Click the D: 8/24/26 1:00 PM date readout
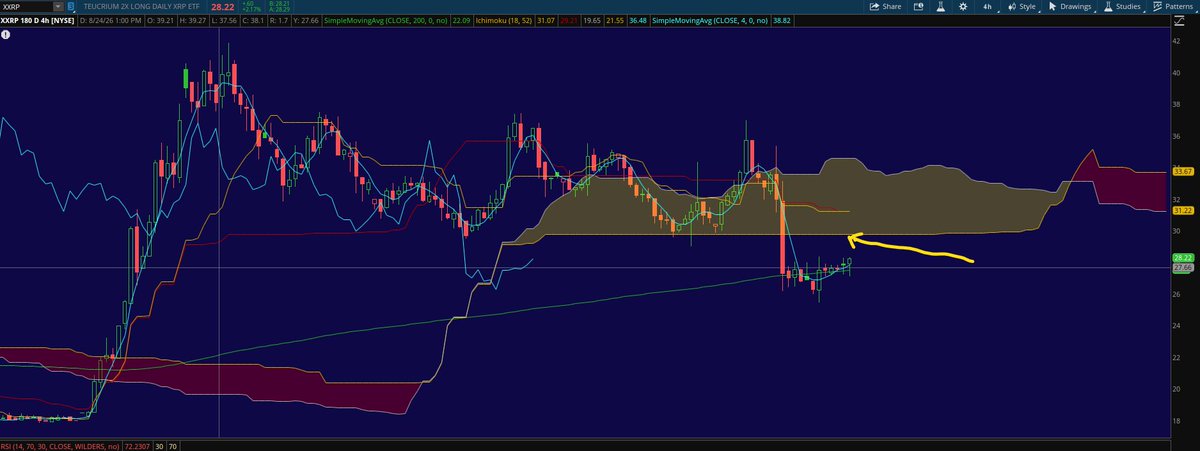Image resolution: width=1200 pixels, height=451 pixels. click(x=112, y=20)
